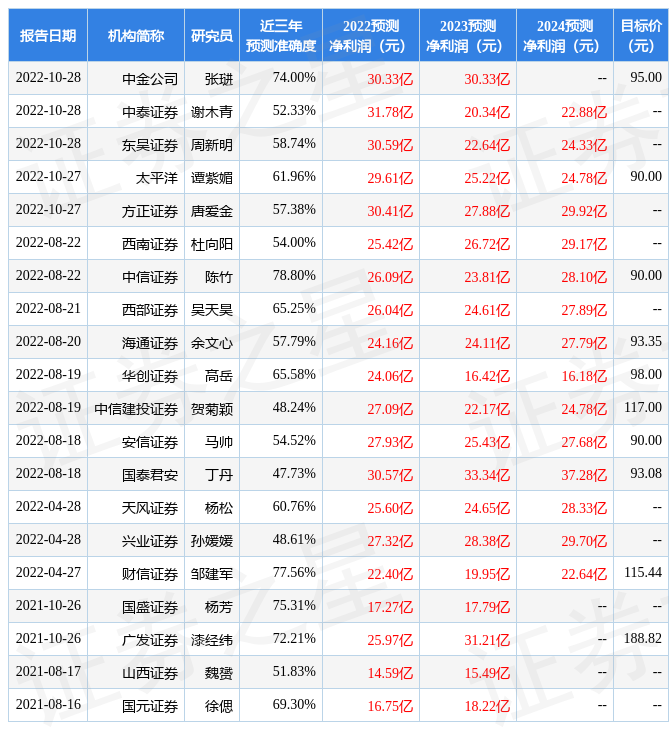669x730 pixels.
Task: Select analyst 孙媛媛
Action: (x=212, y=541)
